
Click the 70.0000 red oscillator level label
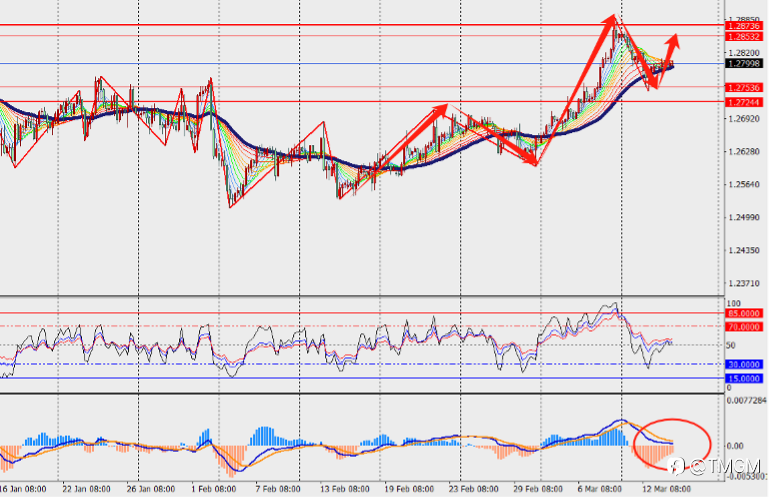(x=743, y=327)
